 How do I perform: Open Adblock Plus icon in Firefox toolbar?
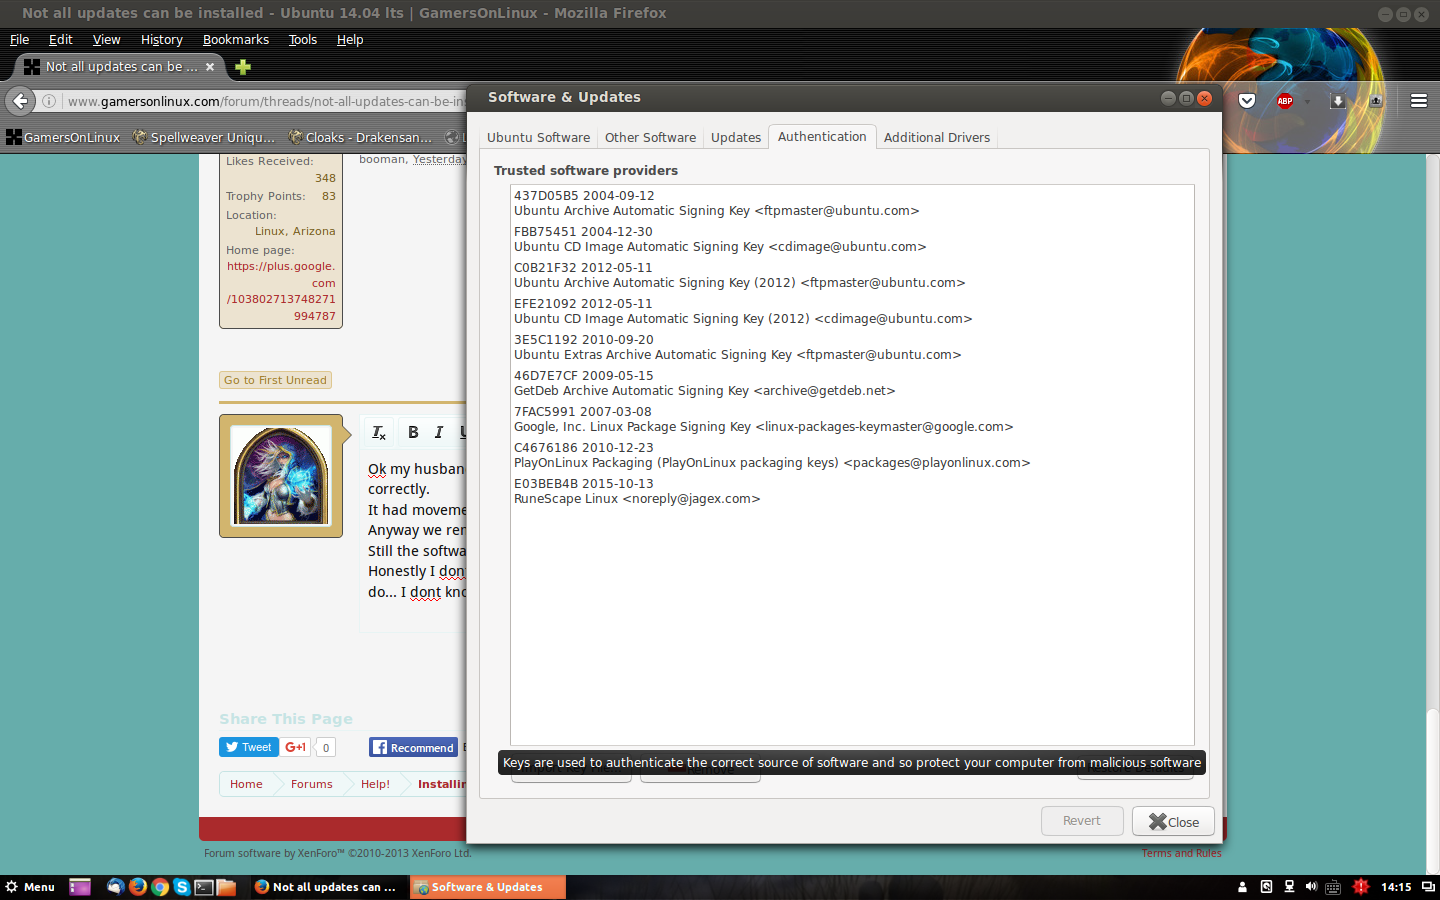(1285, 101)
